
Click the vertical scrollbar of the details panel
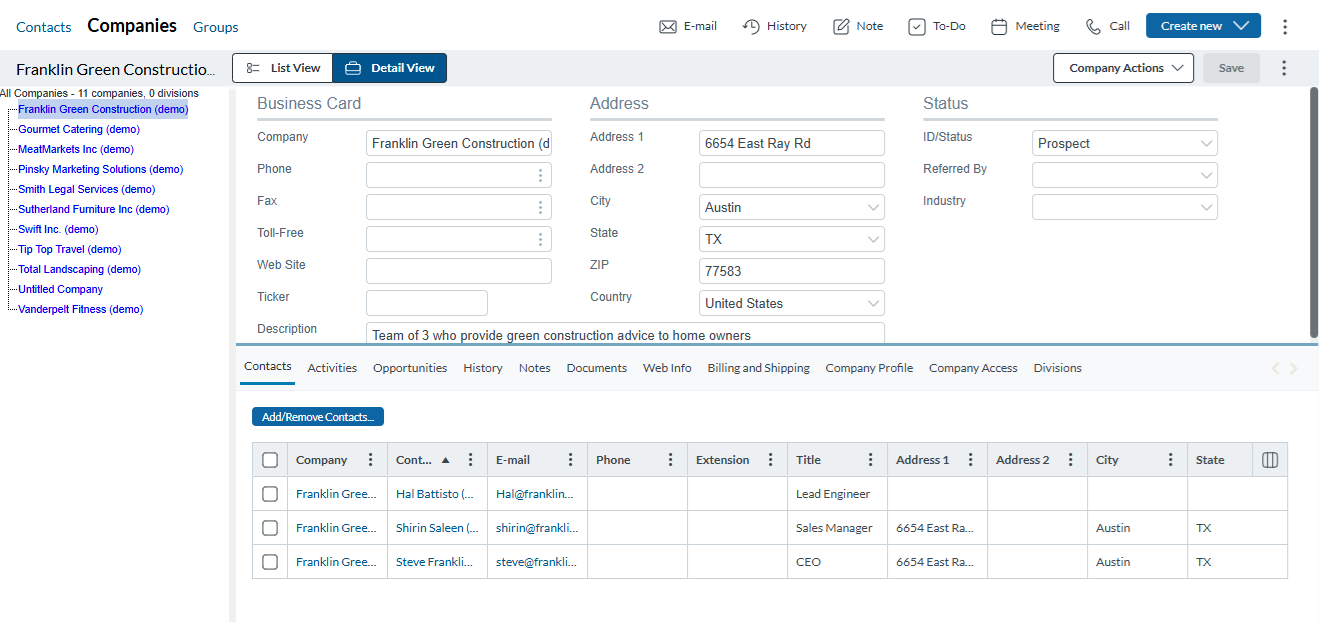pyautogui.click(x=1314, y=212)
